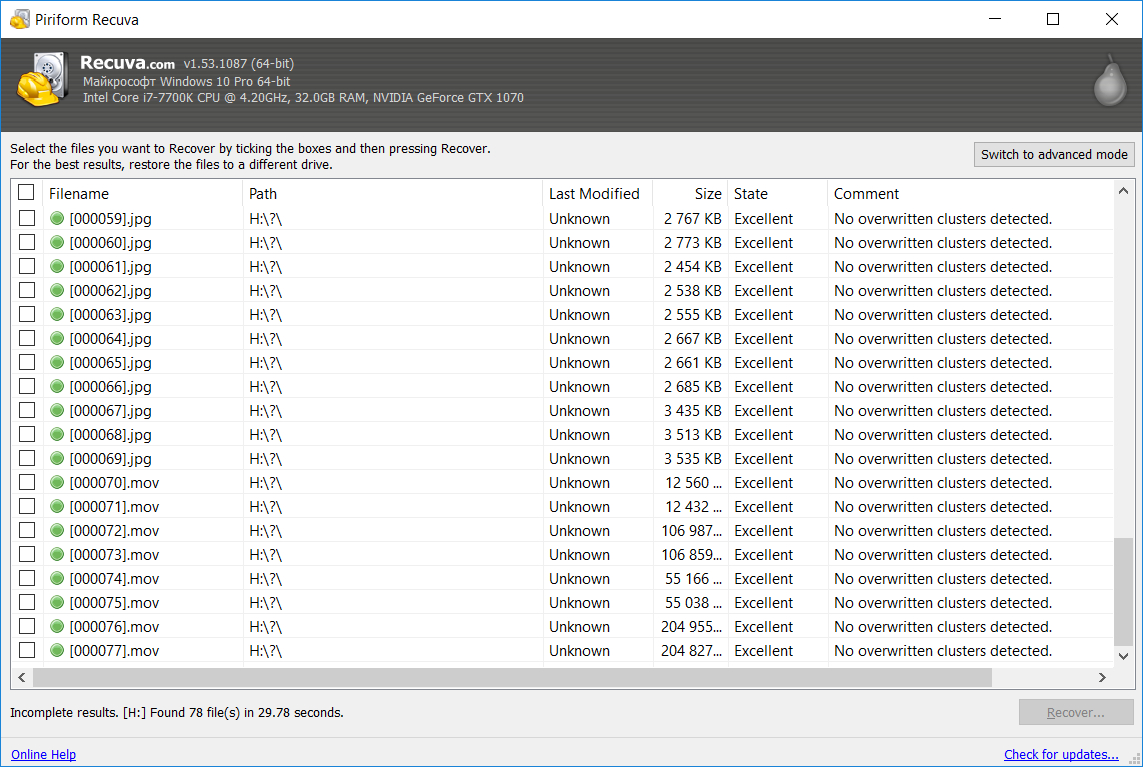Click the Piriform pear logo icon

(1108, 80)
